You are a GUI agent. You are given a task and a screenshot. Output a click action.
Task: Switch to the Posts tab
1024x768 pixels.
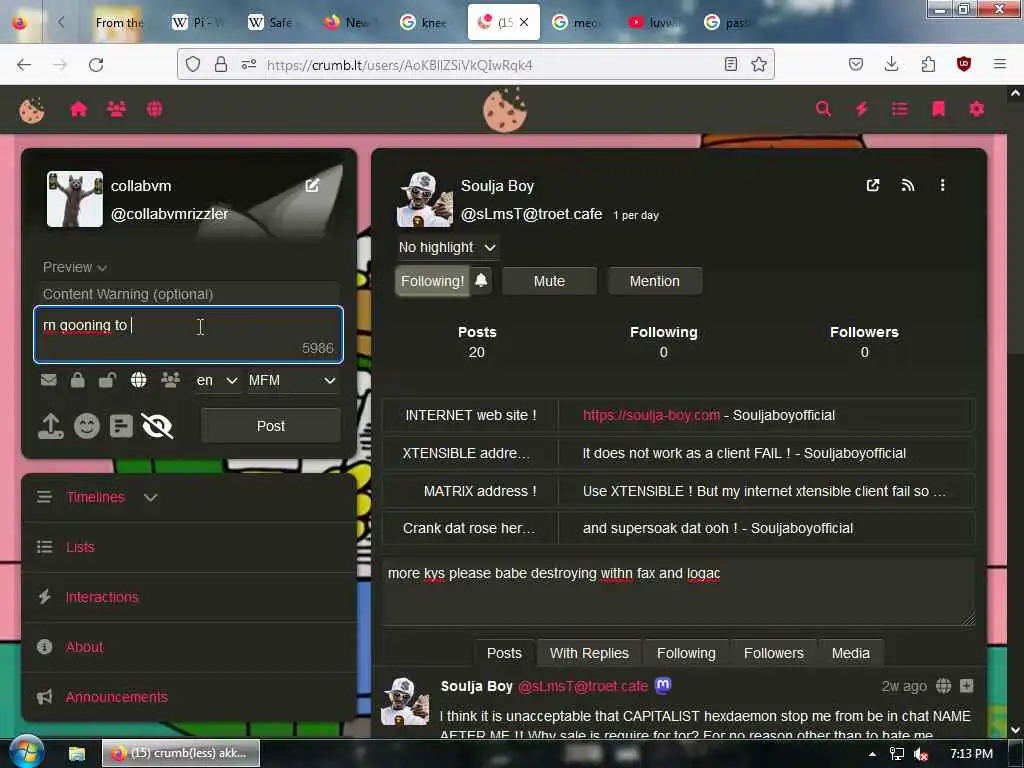504,653
